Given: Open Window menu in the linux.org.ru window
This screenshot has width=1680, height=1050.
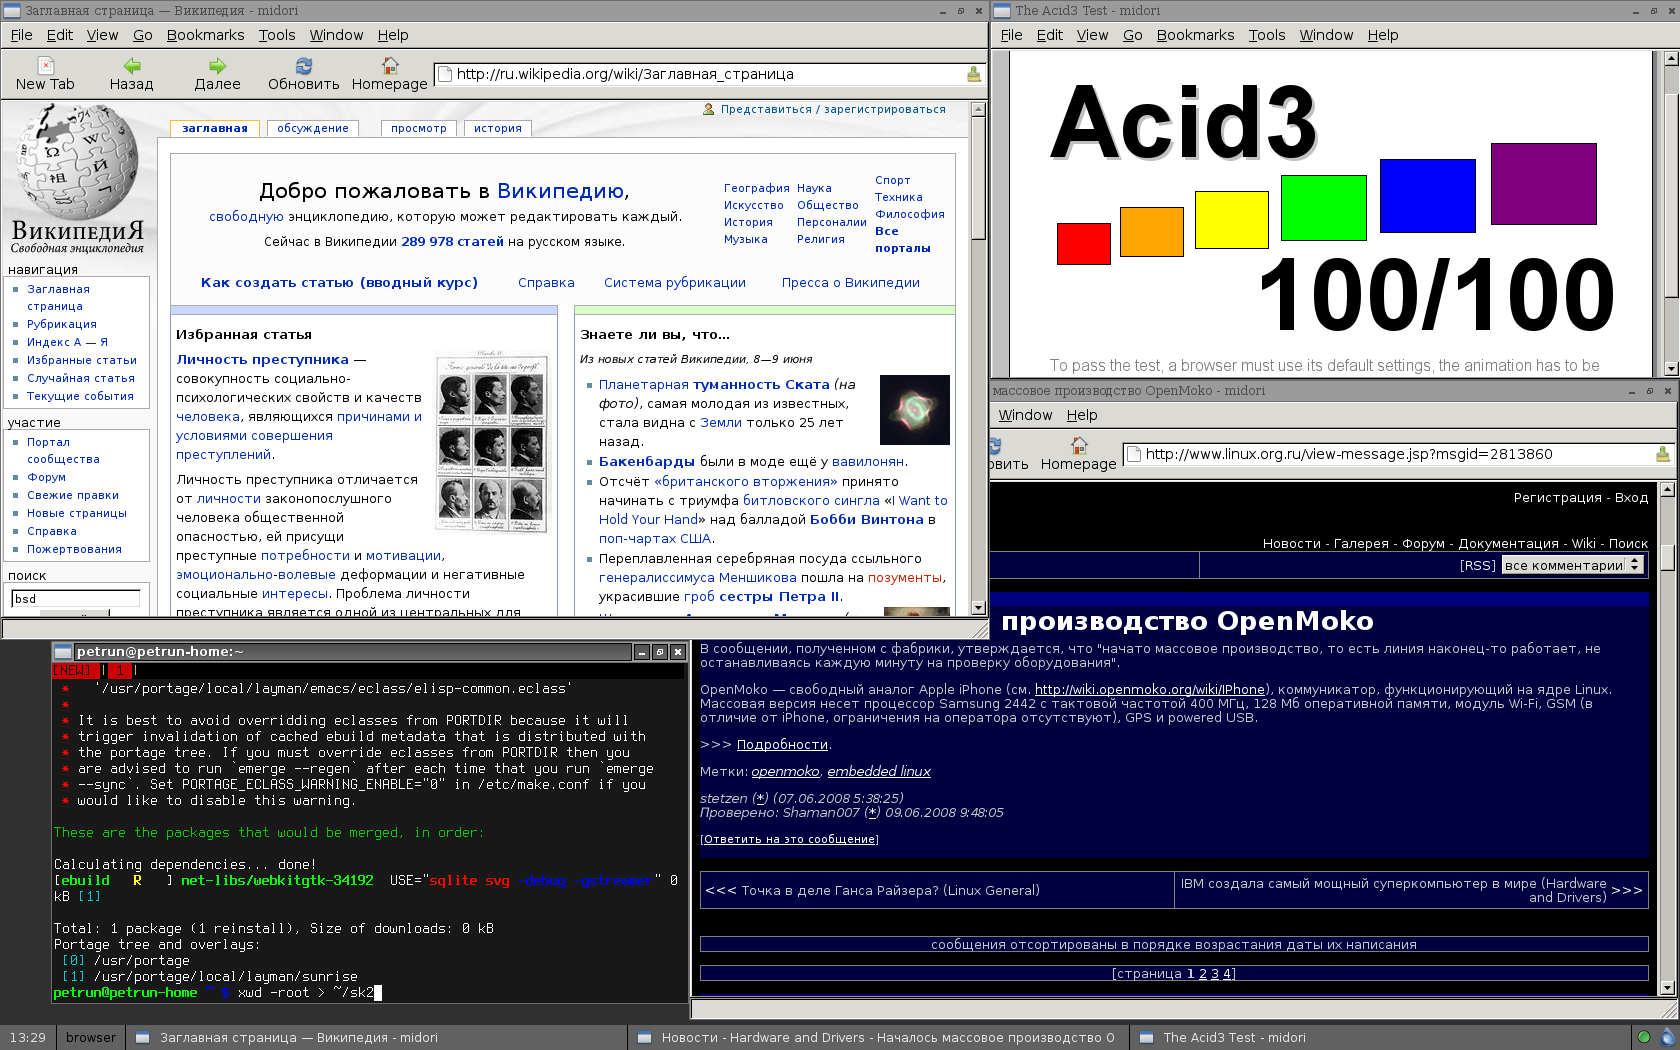Looking at the screenshot, I should (x=1025, y=415).
